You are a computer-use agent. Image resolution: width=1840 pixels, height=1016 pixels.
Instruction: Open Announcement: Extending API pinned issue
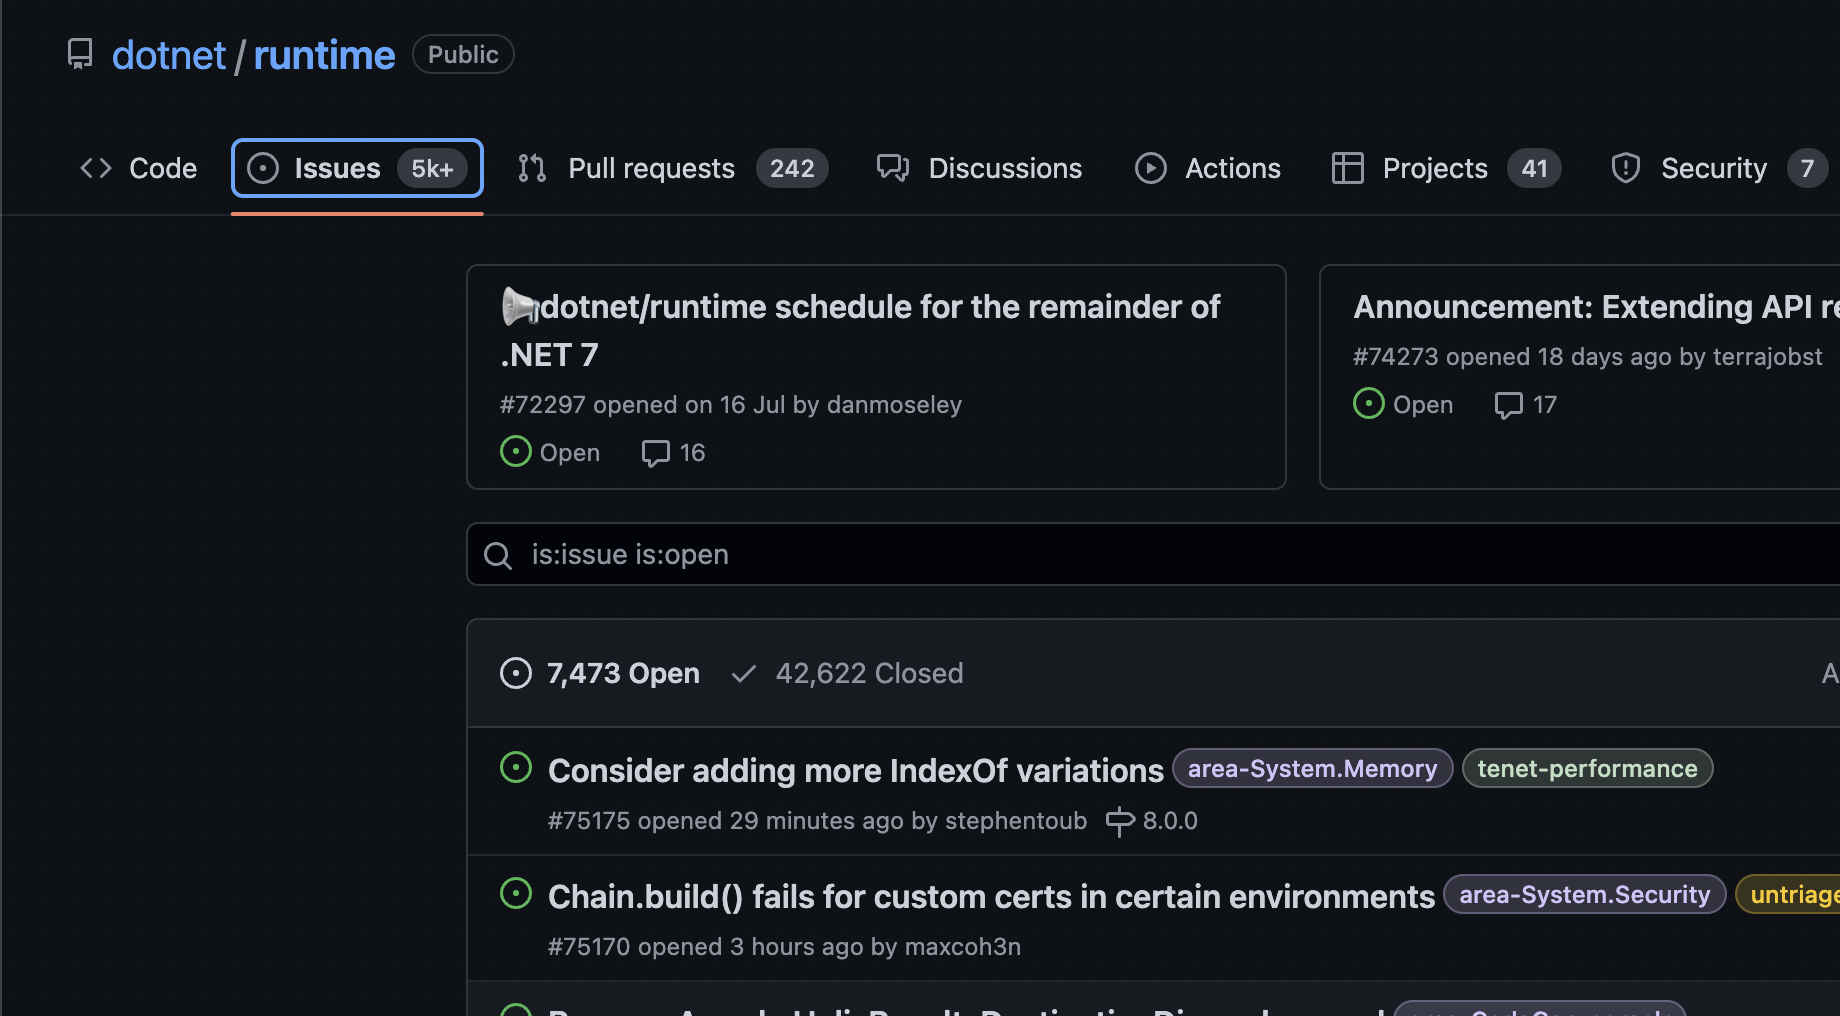1596,307
